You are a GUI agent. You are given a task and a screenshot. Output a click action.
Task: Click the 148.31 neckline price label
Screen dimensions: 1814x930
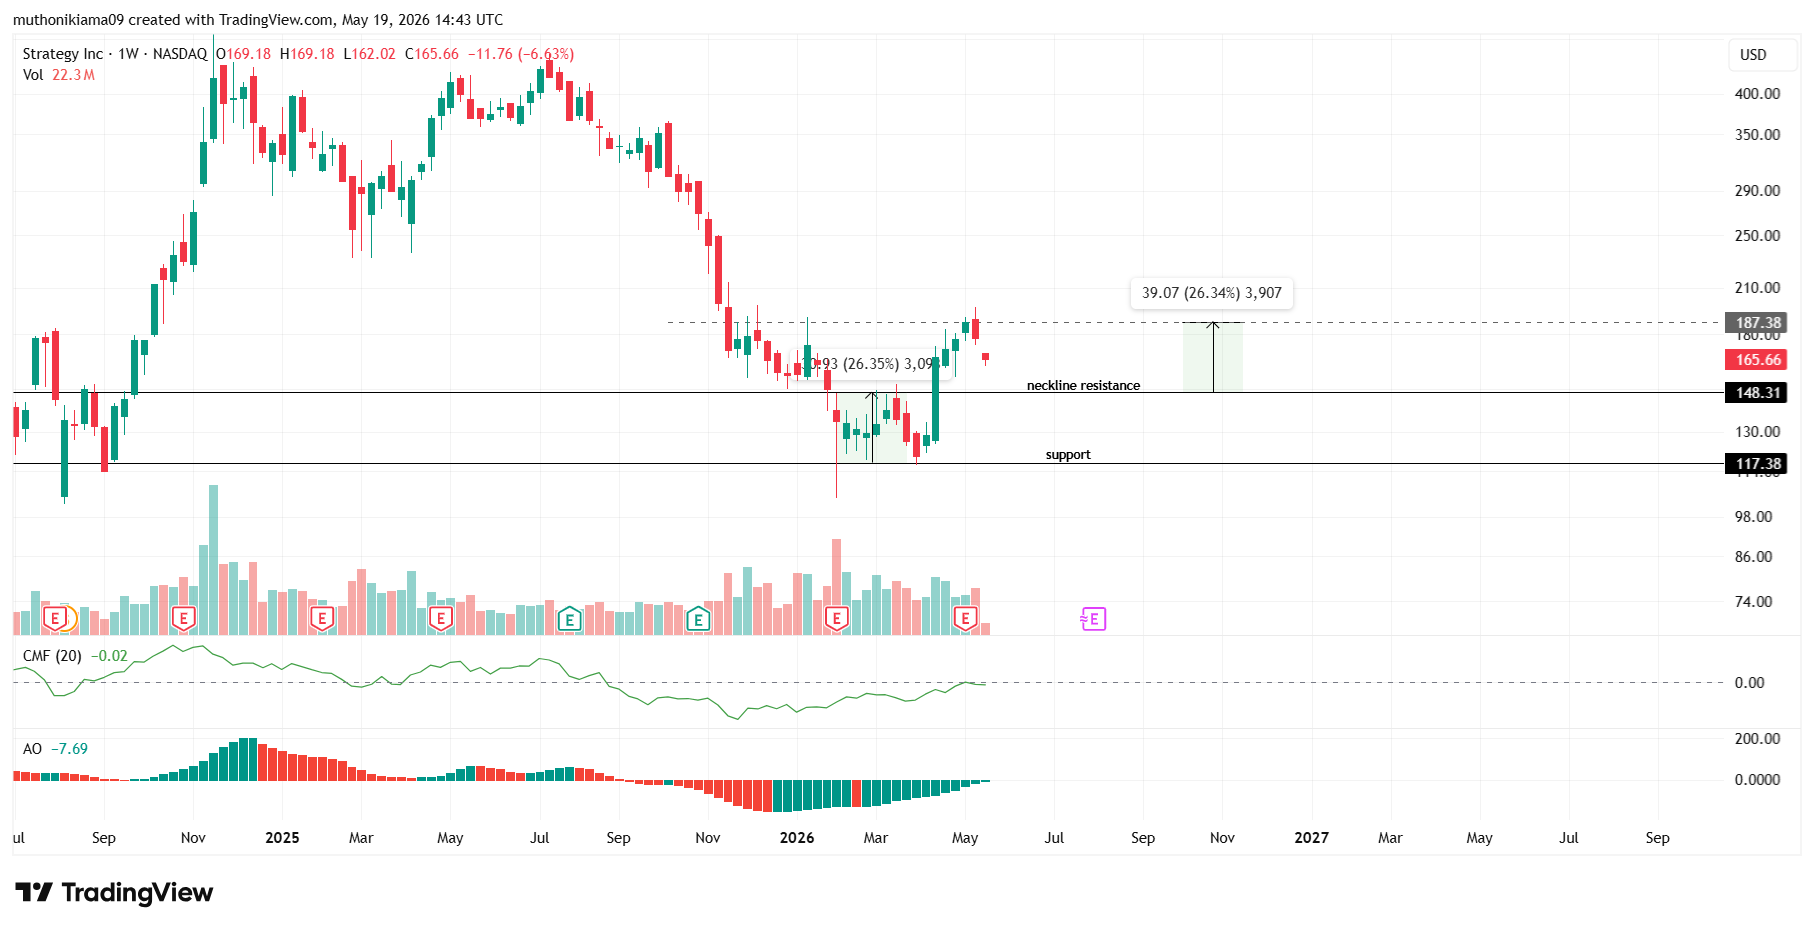pyautogui.click(x=1758, y=393)
